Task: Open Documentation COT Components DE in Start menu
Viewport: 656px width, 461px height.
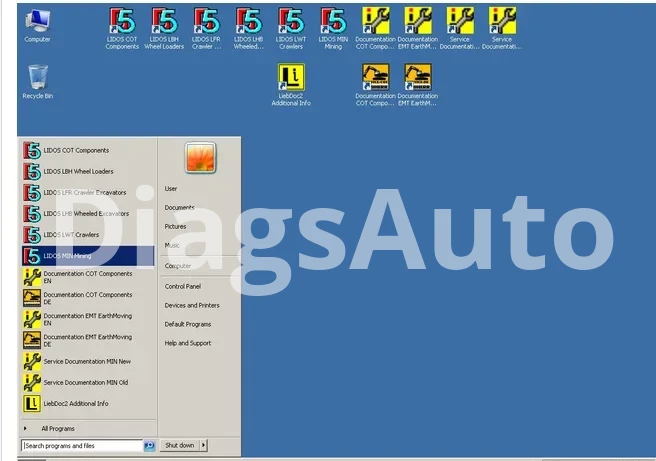Action: [88, 298]
